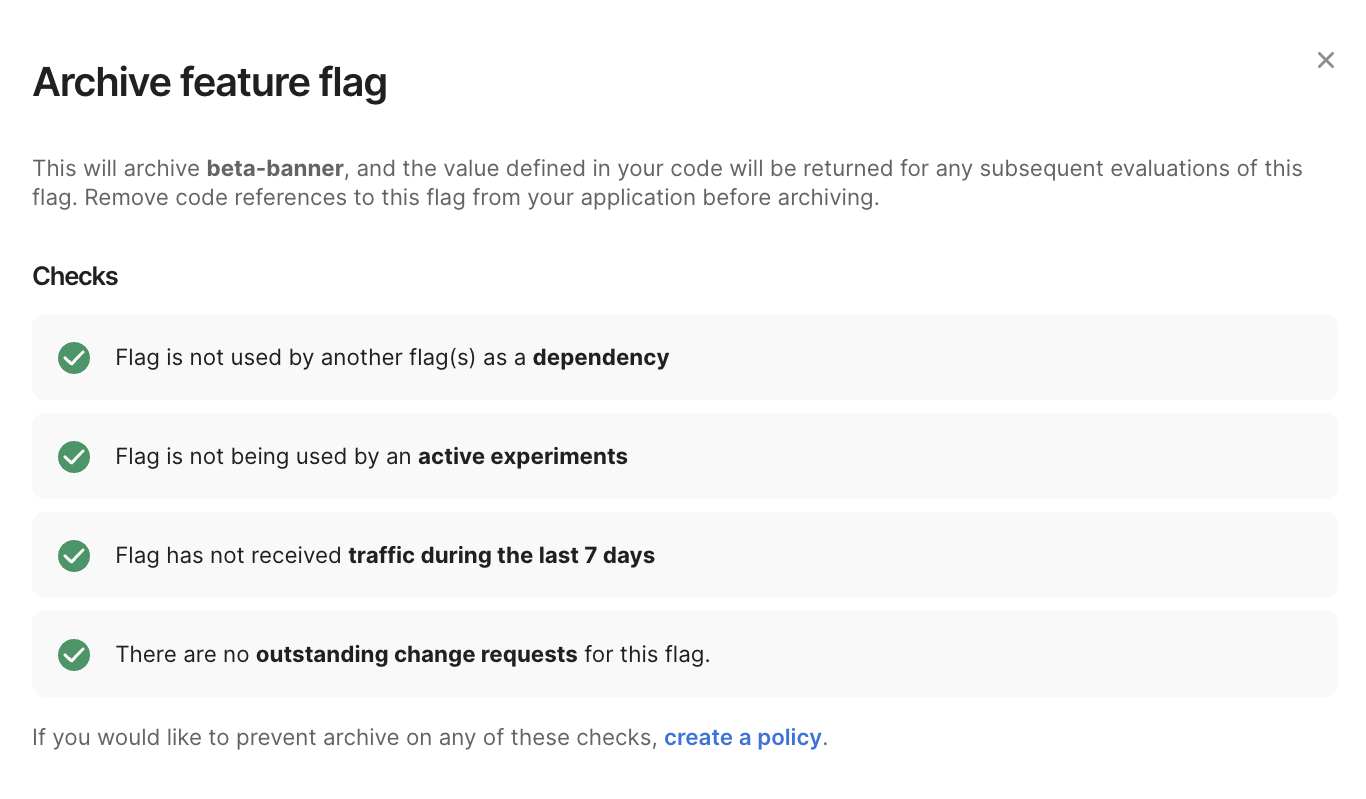Click green check icon for change requests
The image size is (1366, 799).
[x=74, y=655]
